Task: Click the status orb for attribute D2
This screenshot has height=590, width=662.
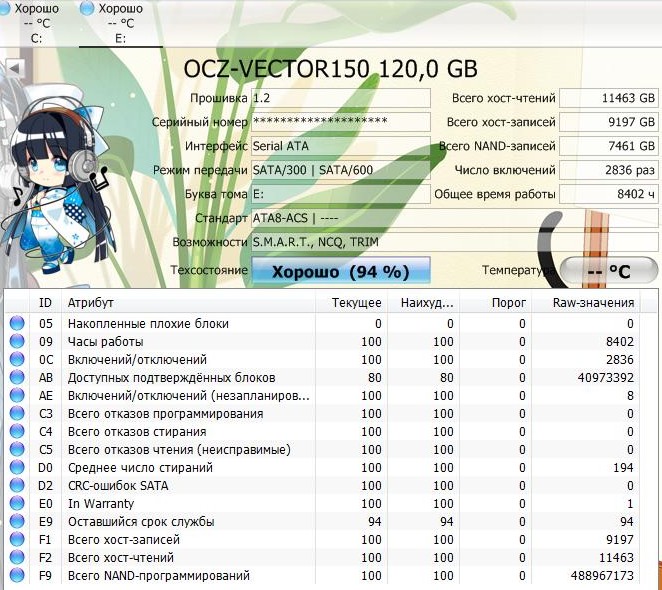Action: (x=17, y=485)
